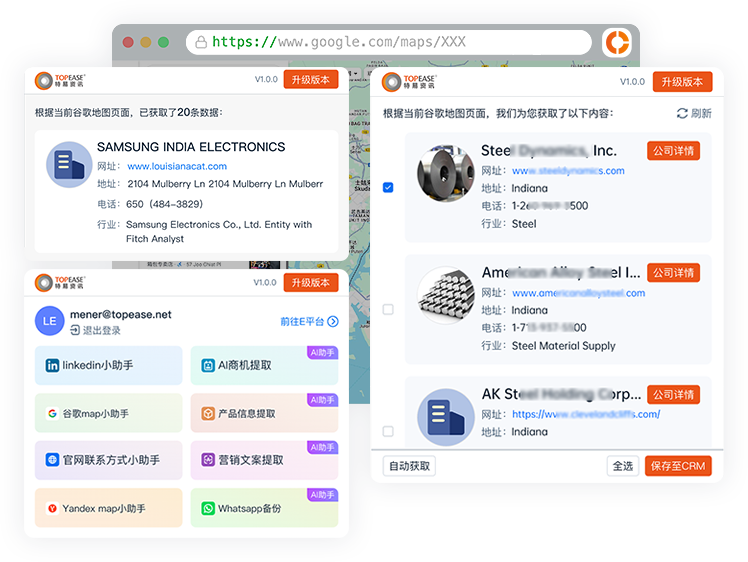Open the linkedin小助手 tool
The height and width of the screenshot is (562, 748).
click(109, 366)
